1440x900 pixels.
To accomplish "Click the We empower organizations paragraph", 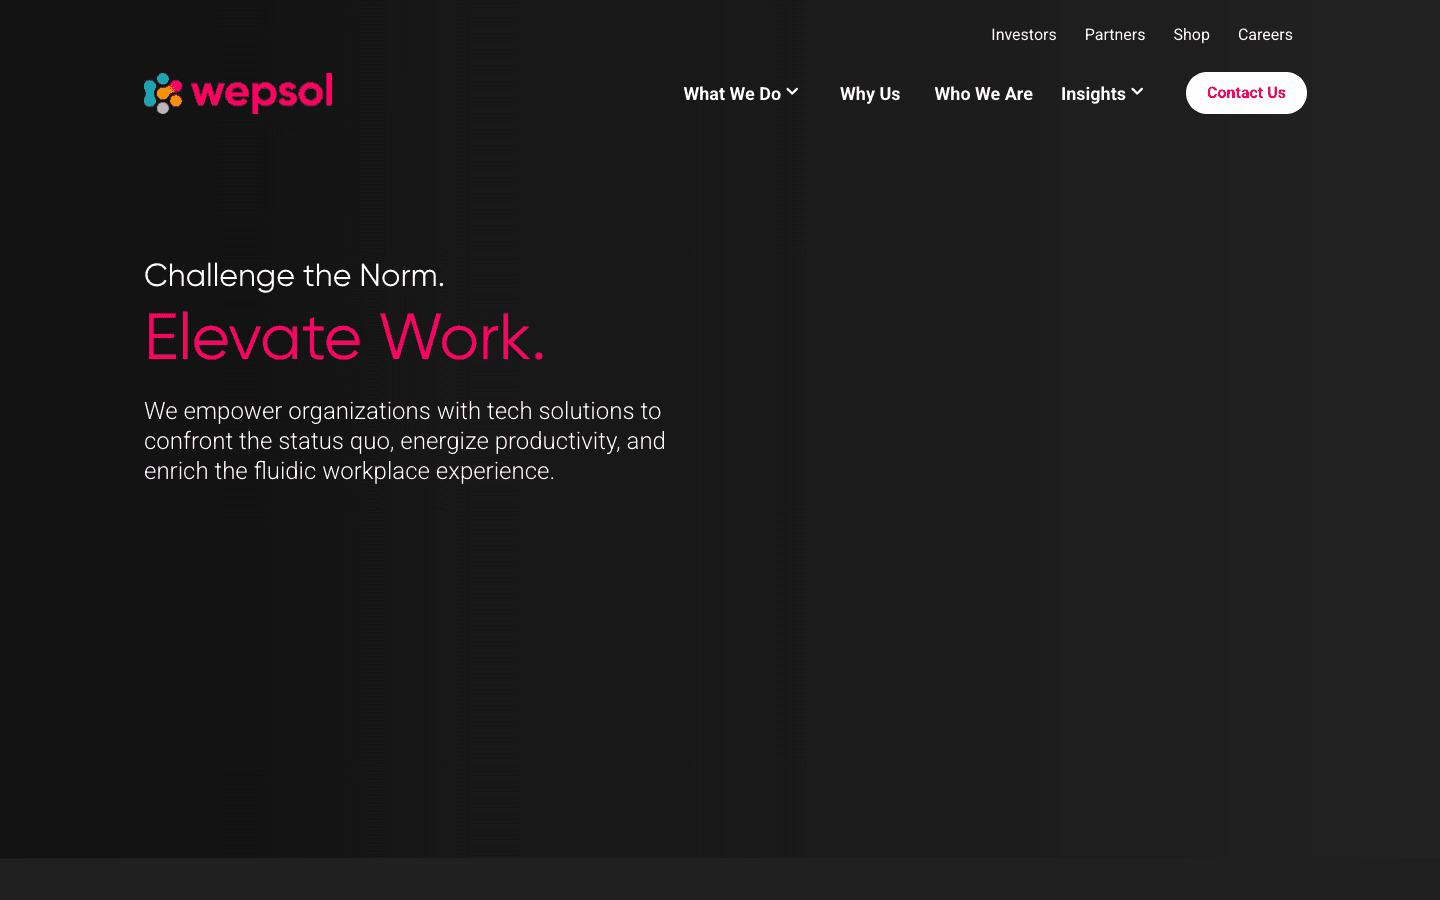I will coord(405,441).
